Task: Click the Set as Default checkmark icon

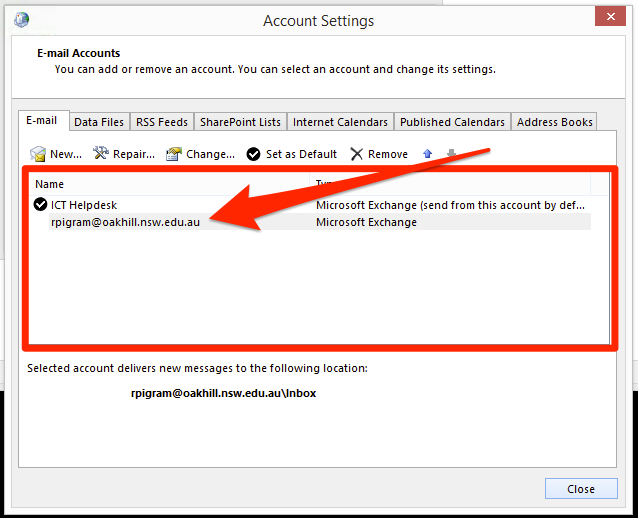Action: click(253, 154)
